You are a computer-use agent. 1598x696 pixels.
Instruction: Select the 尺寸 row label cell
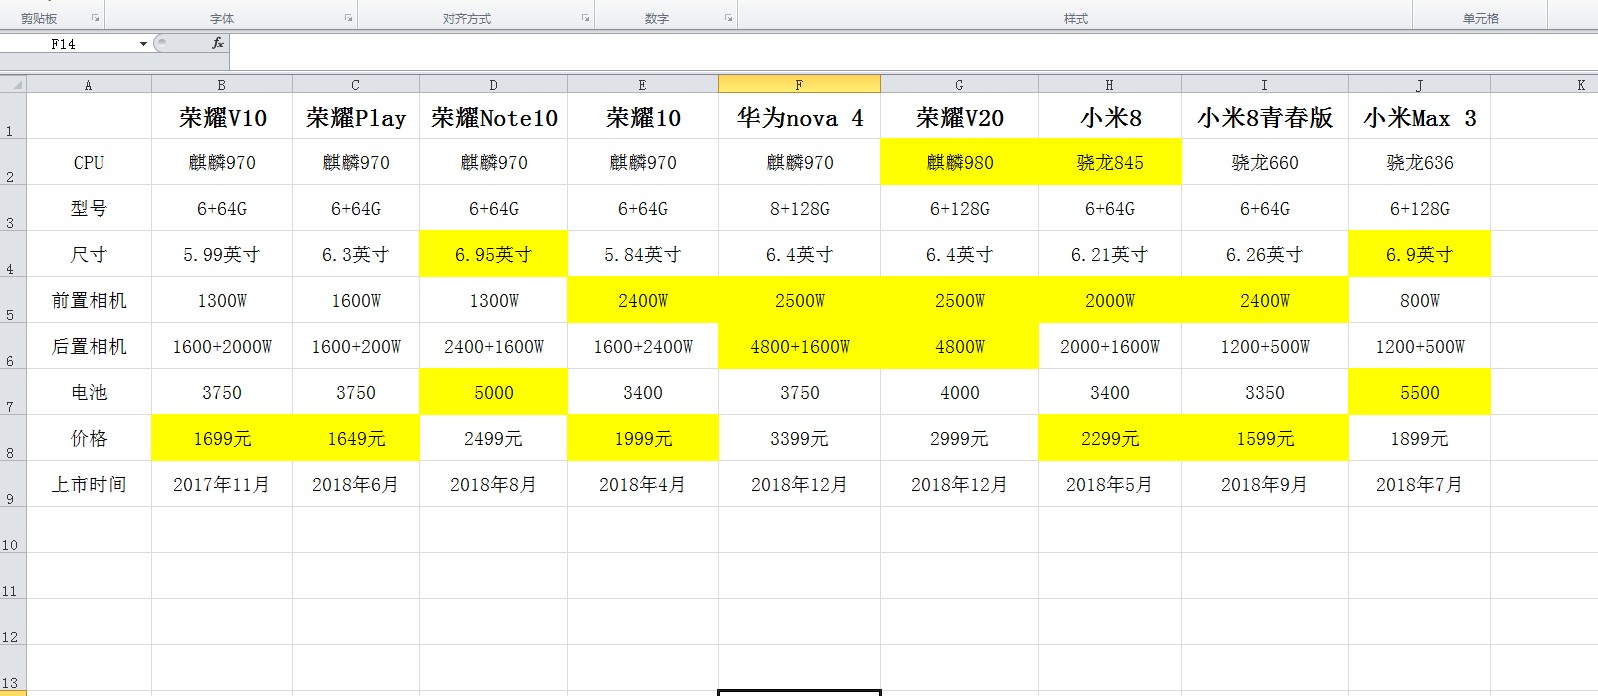click(x=89, y=254)
